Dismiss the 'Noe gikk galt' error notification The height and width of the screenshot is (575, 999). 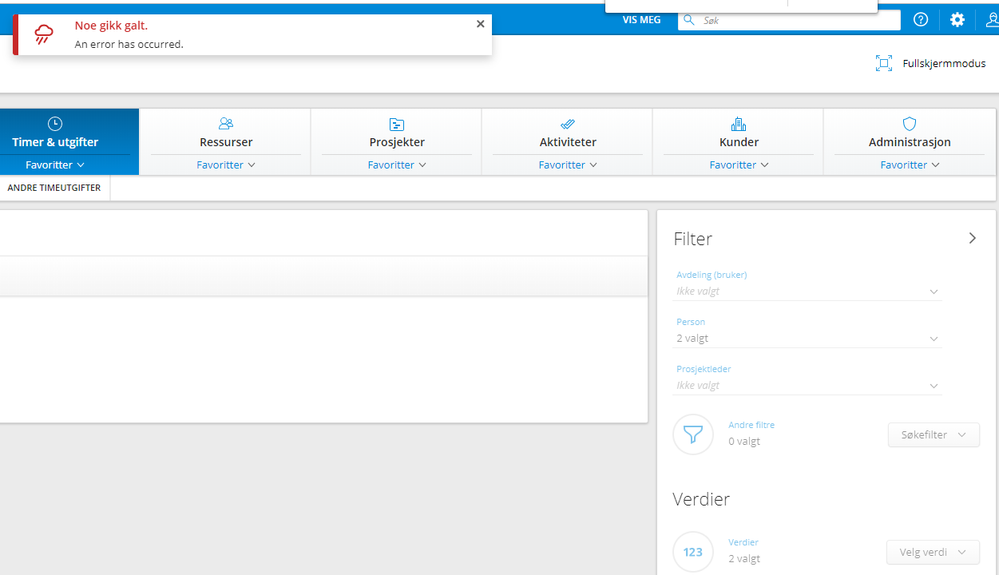[x=480, y=24]
